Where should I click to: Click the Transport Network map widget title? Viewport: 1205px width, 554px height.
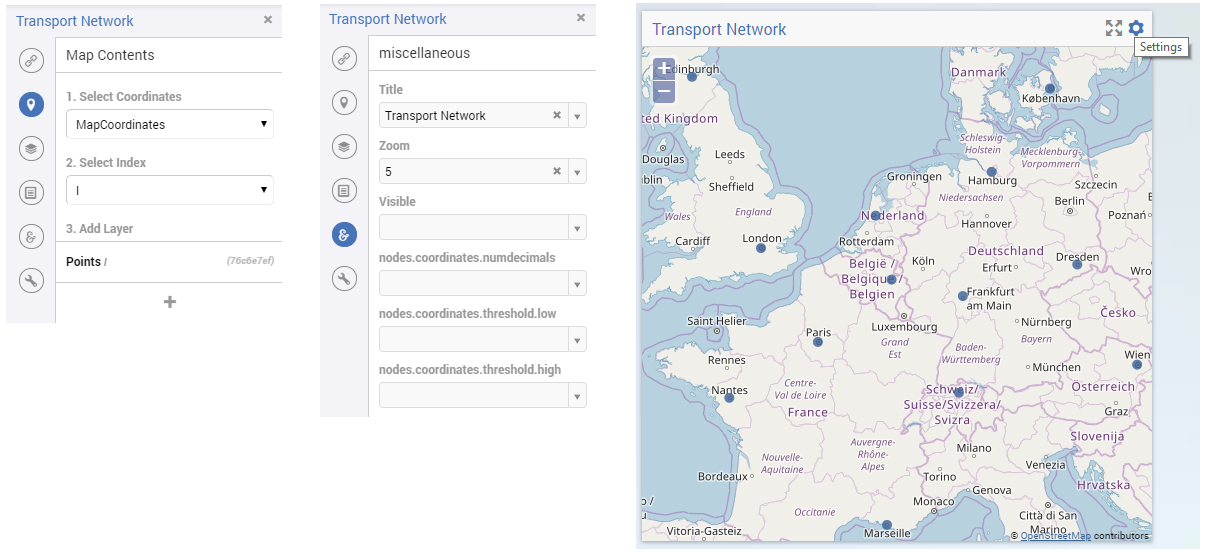tap(719, 29)
